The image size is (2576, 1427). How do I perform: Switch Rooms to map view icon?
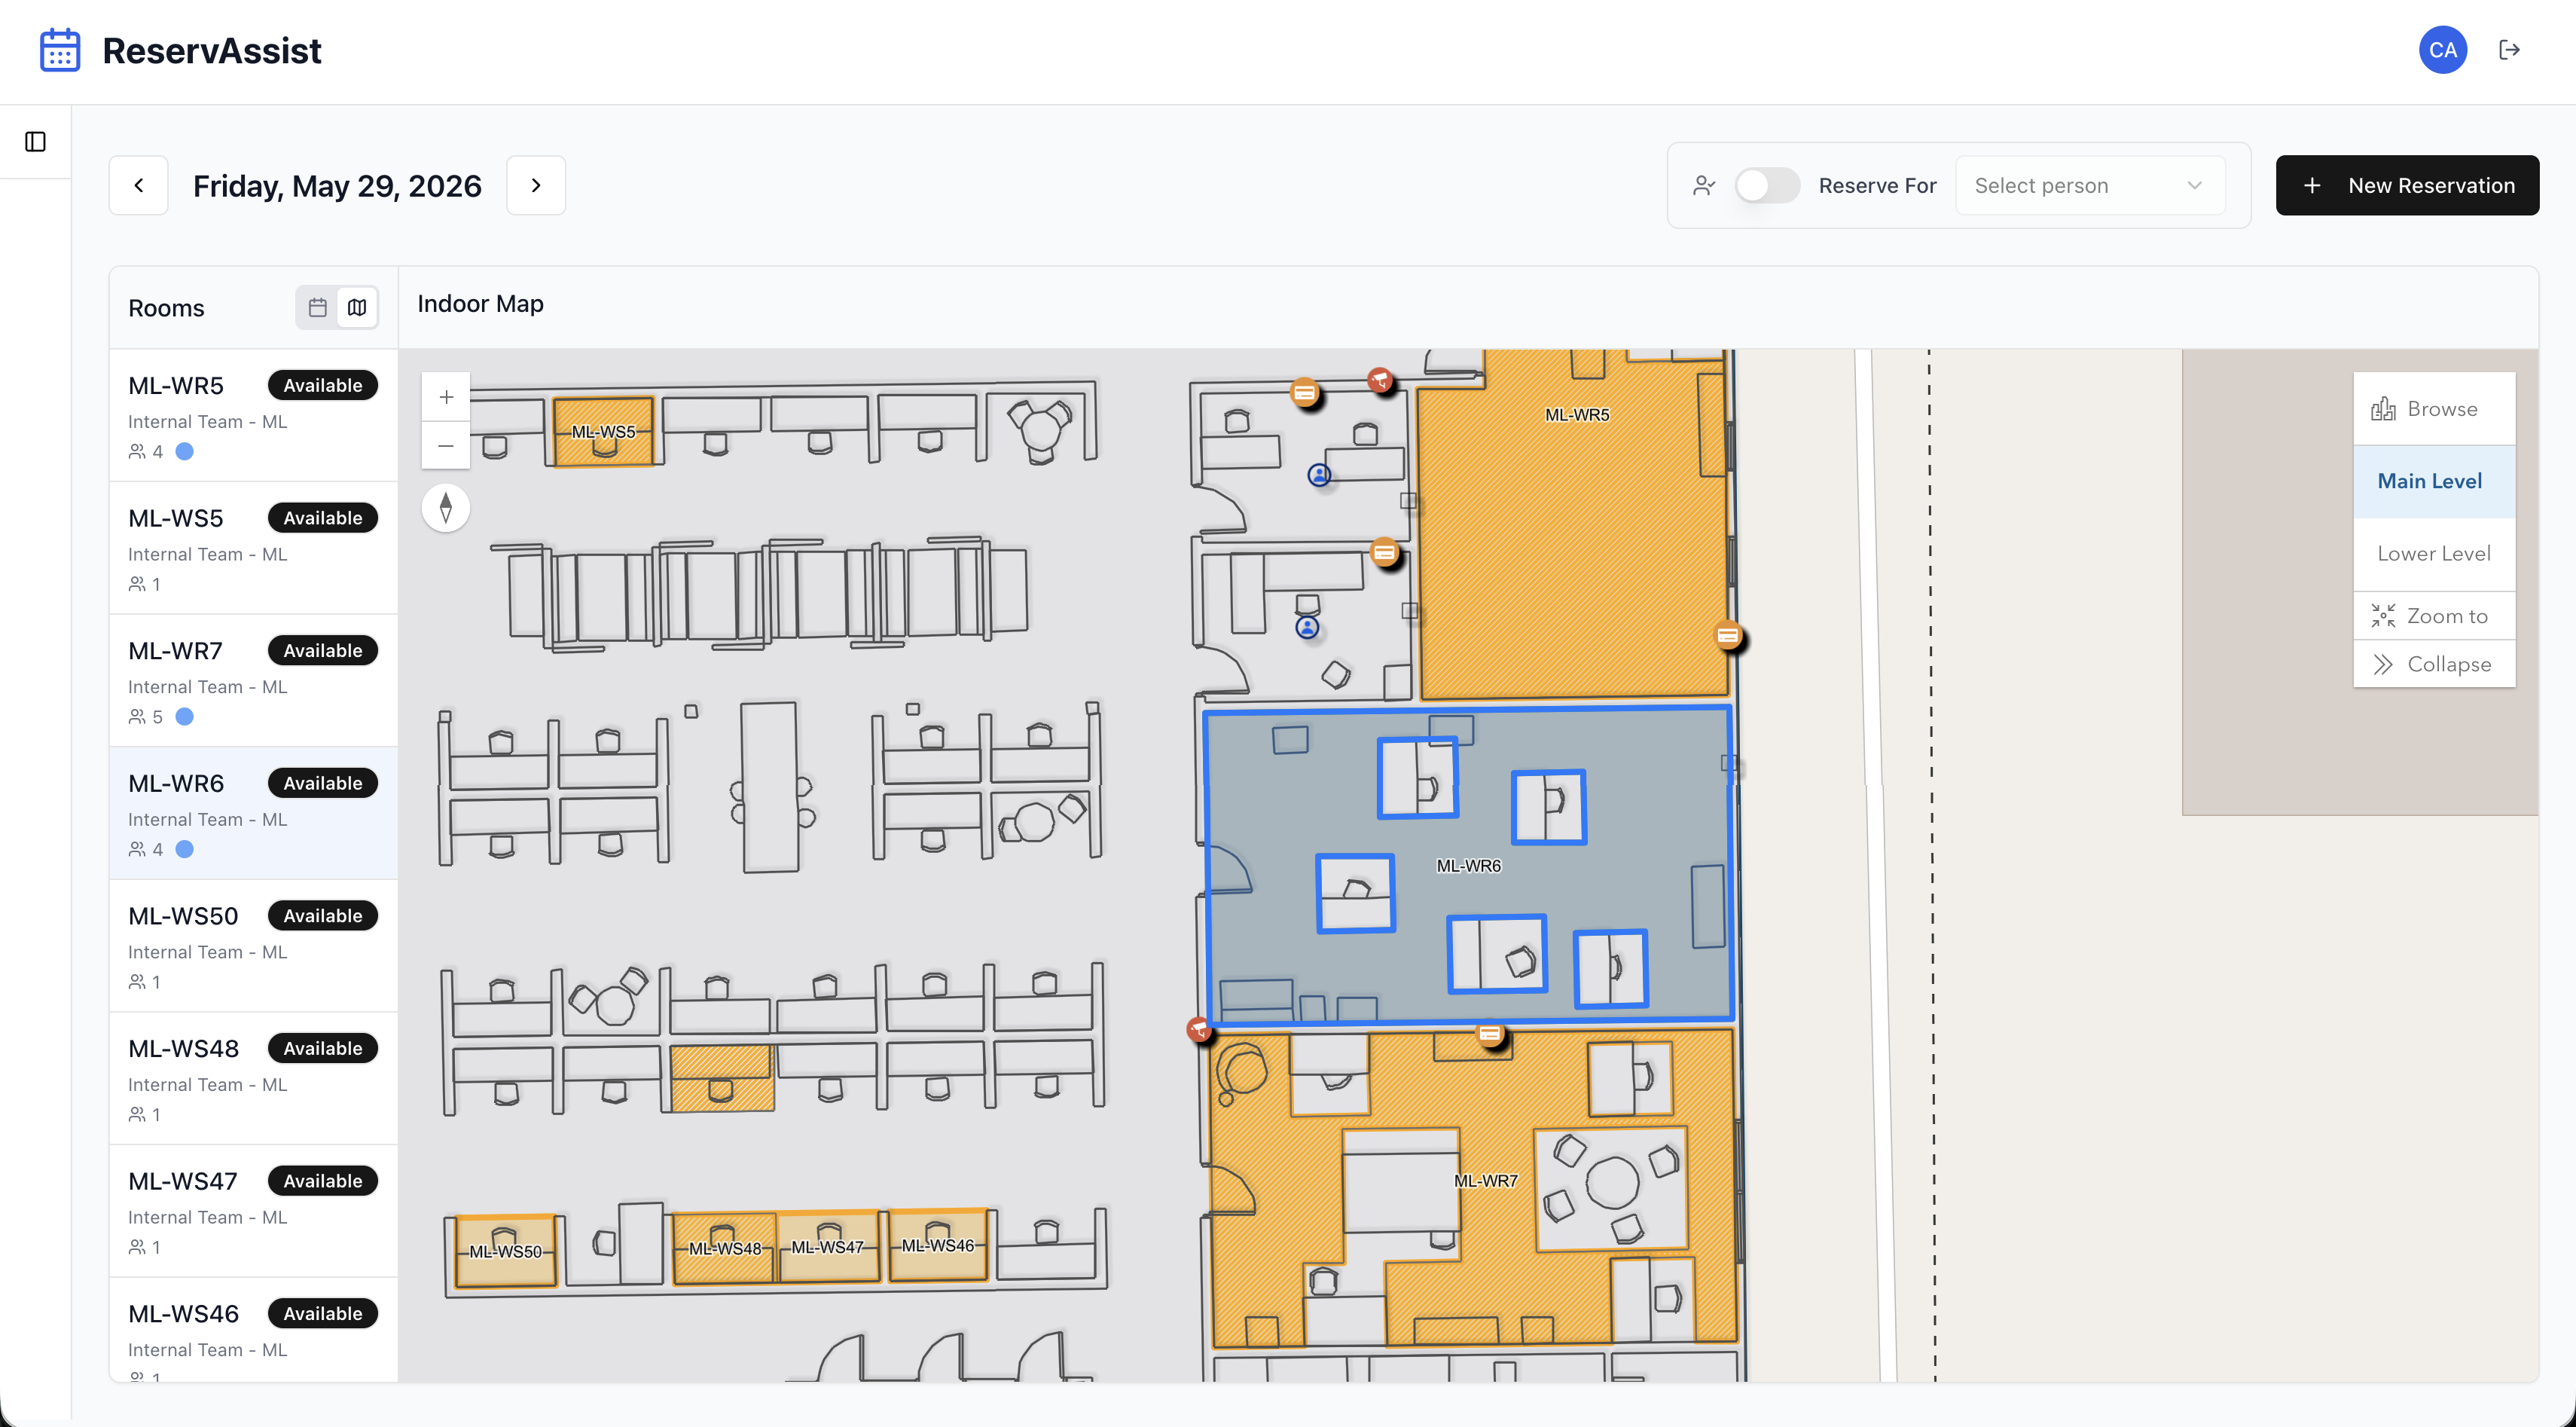(x=357, y=307)
